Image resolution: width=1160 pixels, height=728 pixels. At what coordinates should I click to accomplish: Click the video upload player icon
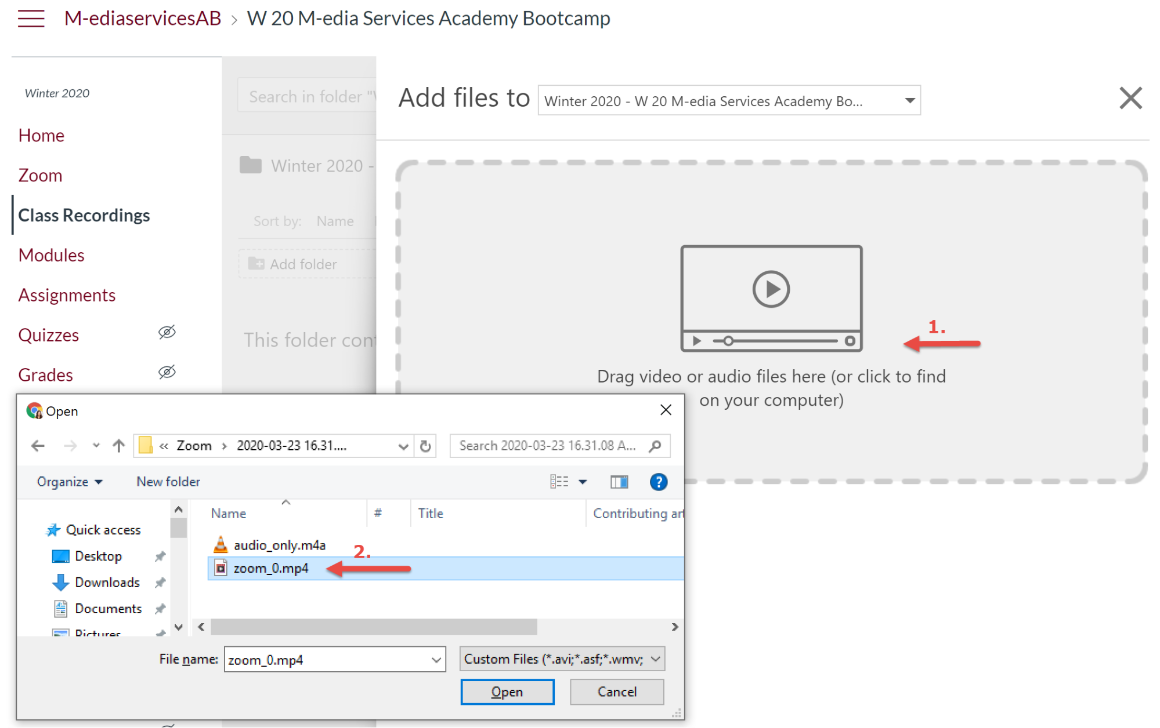(x=771, y=298)
